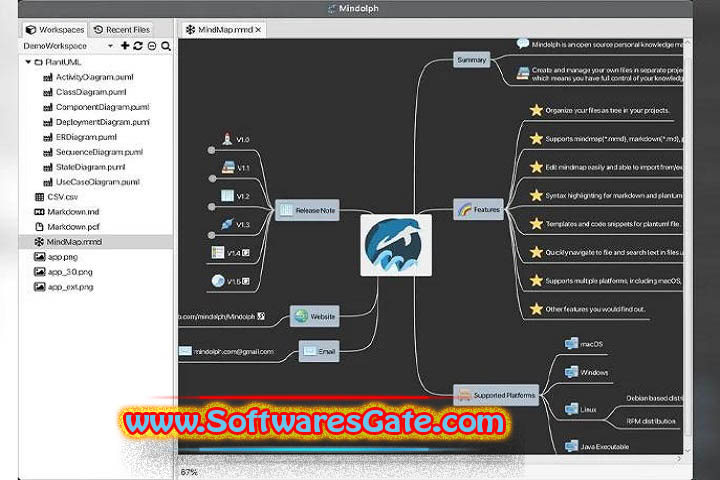720x480 pixels.
Task: Open SequenceDiagram.puml file
Action: coord(93,152)
